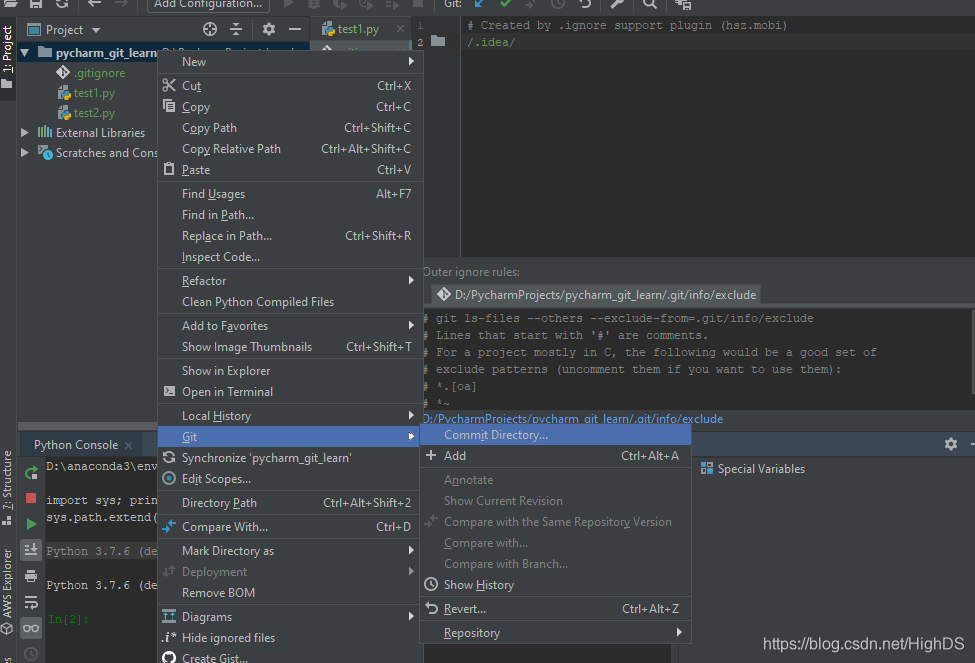Click Paste in context menu
Screen dimensions: 975x663
coord(290,170)
